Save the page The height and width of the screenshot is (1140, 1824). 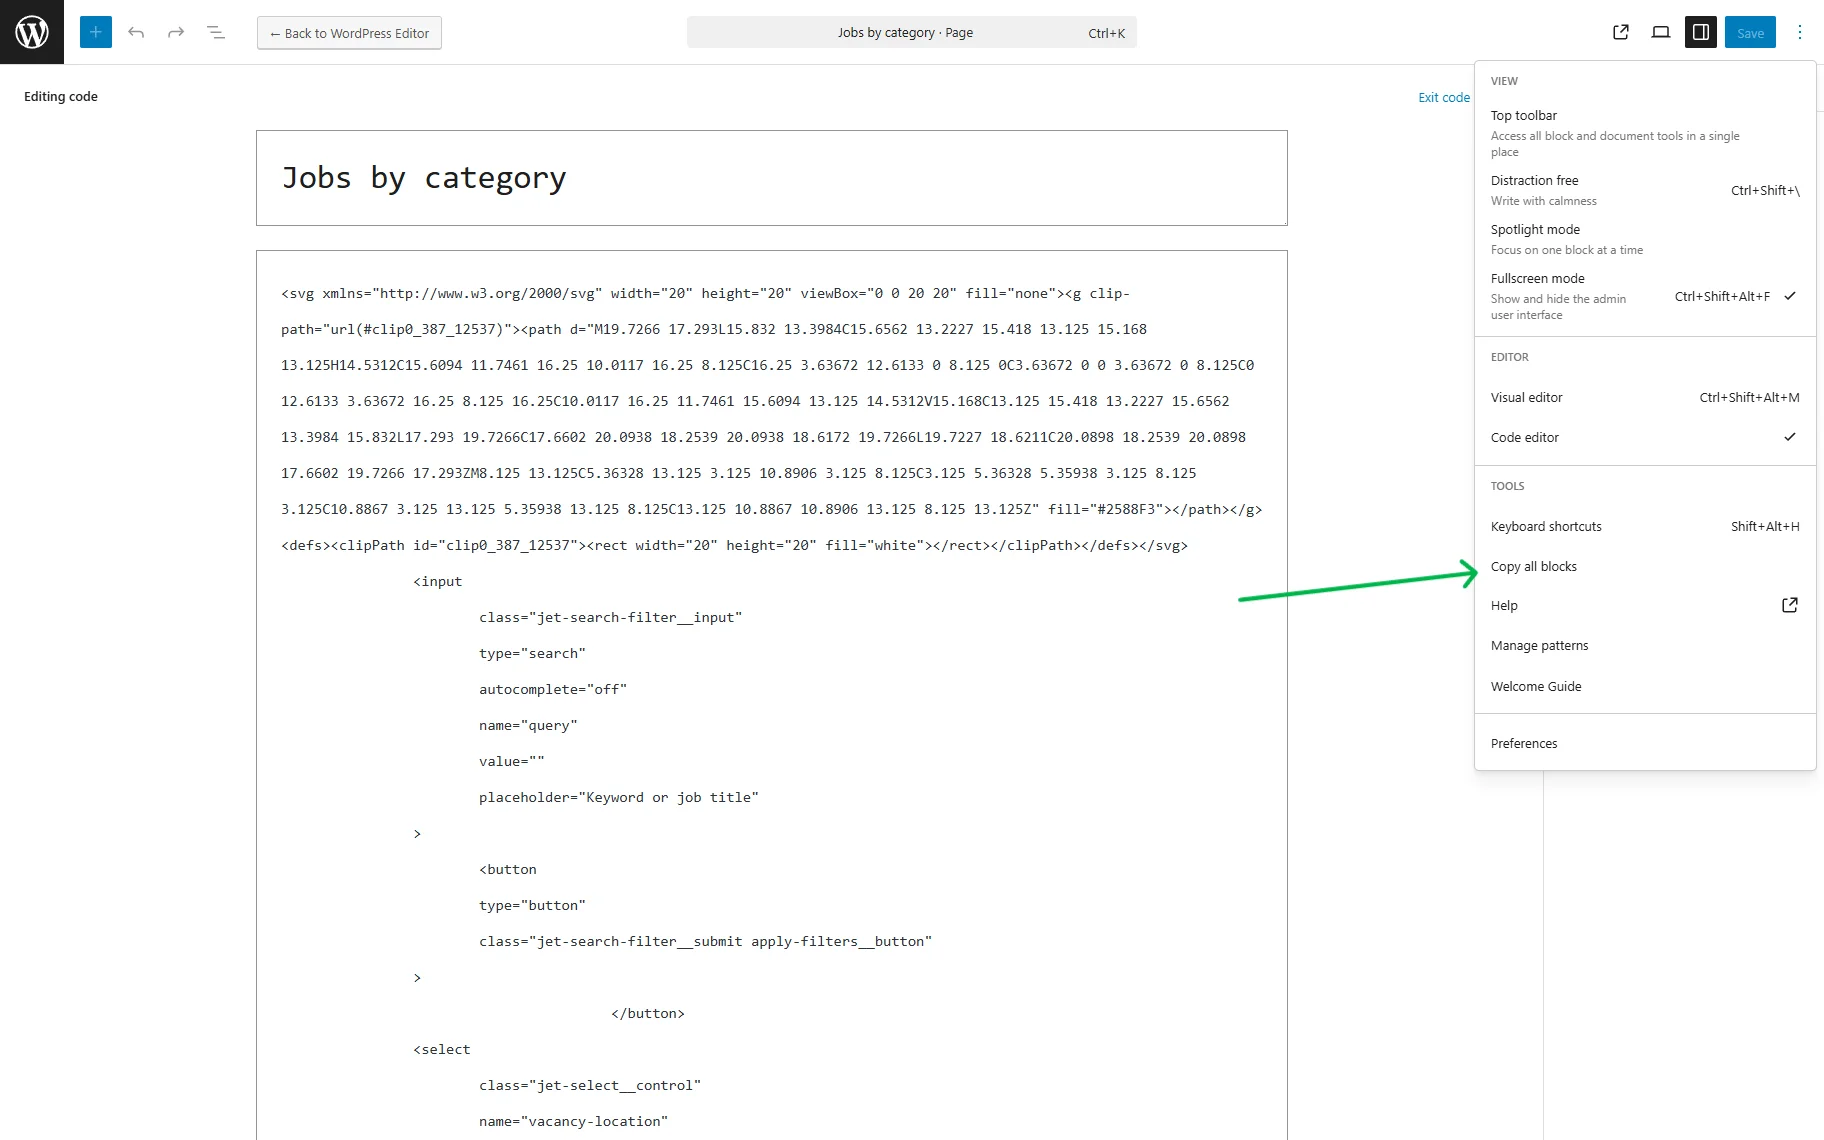click(x=1750, y=32)
